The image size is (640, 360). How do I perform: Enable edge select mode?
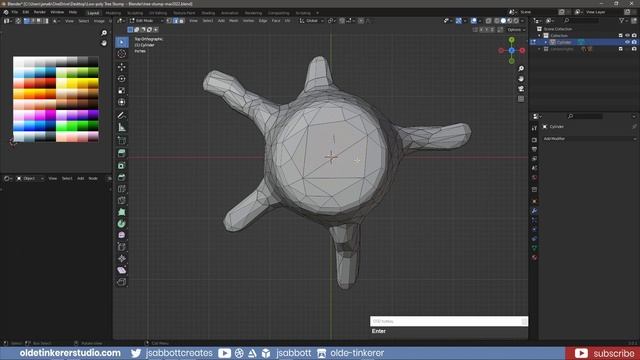[x=176, y=21]
